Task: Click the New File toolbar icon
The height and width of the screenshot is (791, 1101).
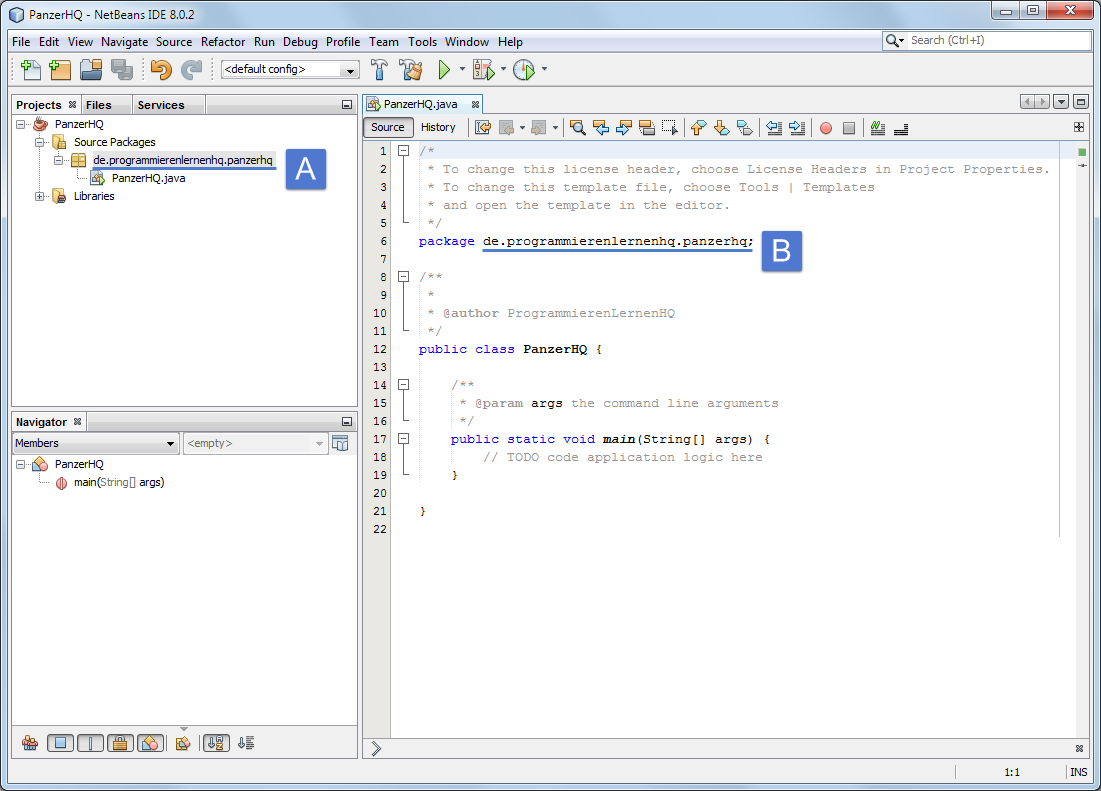Action: click(x=30, y=69)
